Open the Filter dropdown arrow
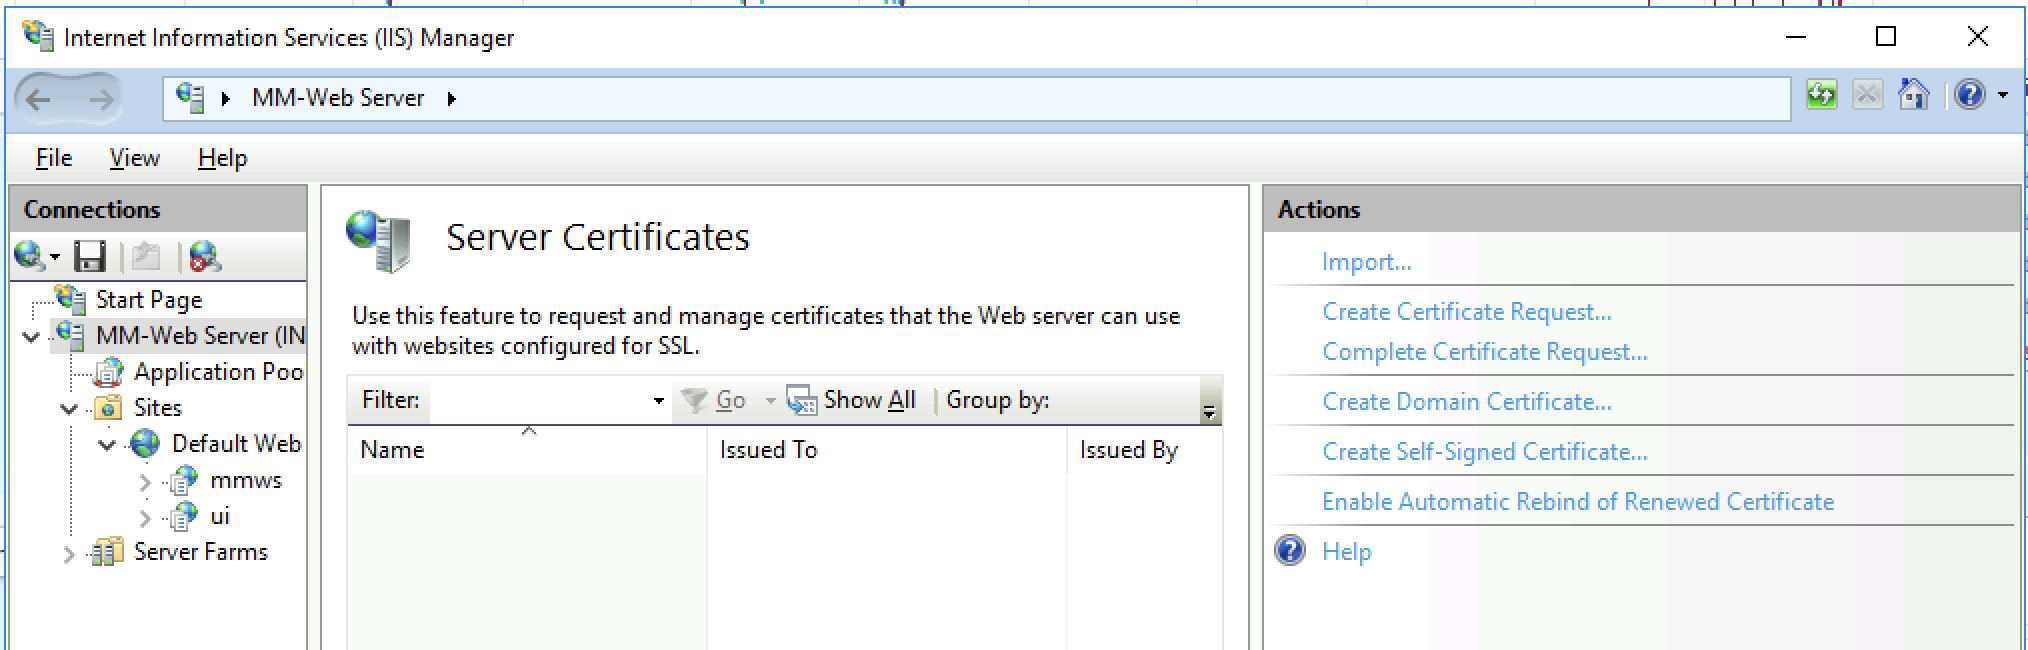Image resolution: width=2028 pixels, height=650 pixels. coord(658,401)
